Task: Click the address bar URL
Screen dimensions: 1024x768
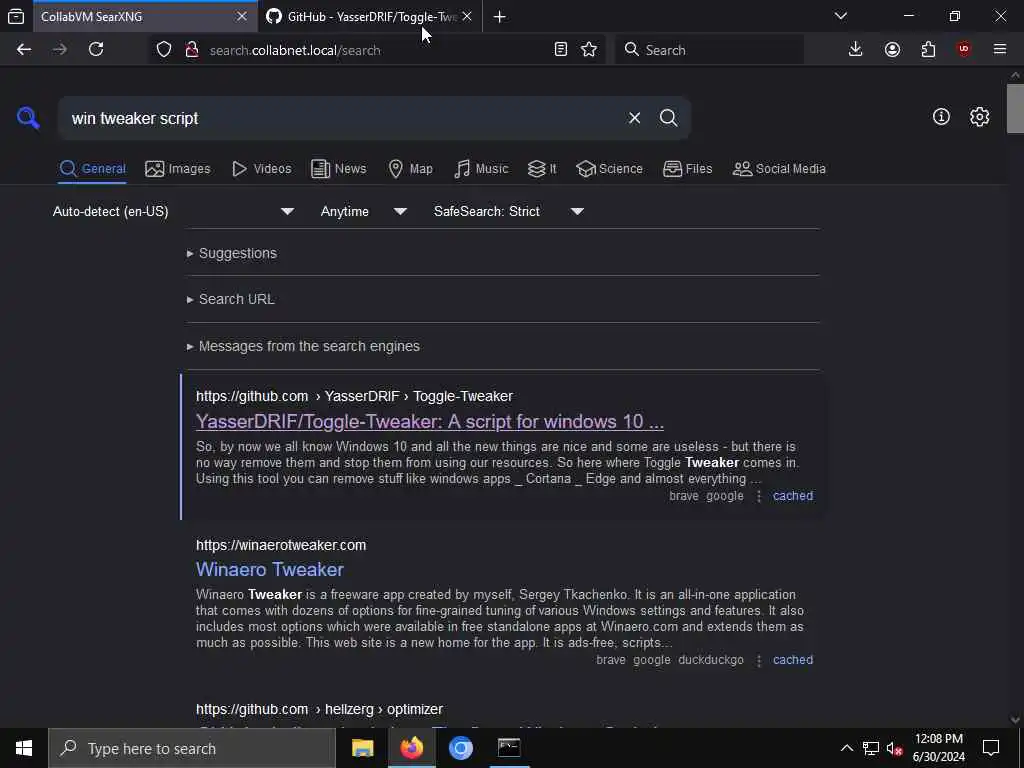Action: coord(295,50)
